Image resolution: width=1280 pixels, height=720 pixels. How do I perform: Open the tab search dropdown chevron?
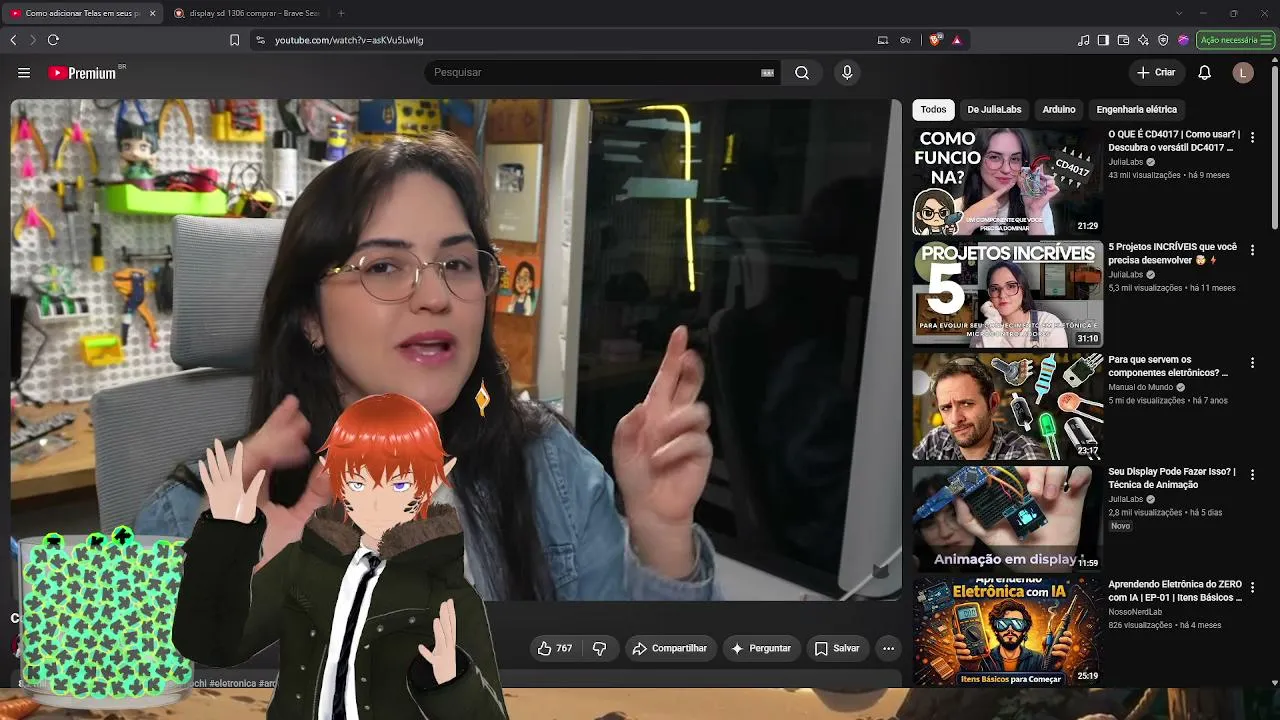(x=1179, y=13)
